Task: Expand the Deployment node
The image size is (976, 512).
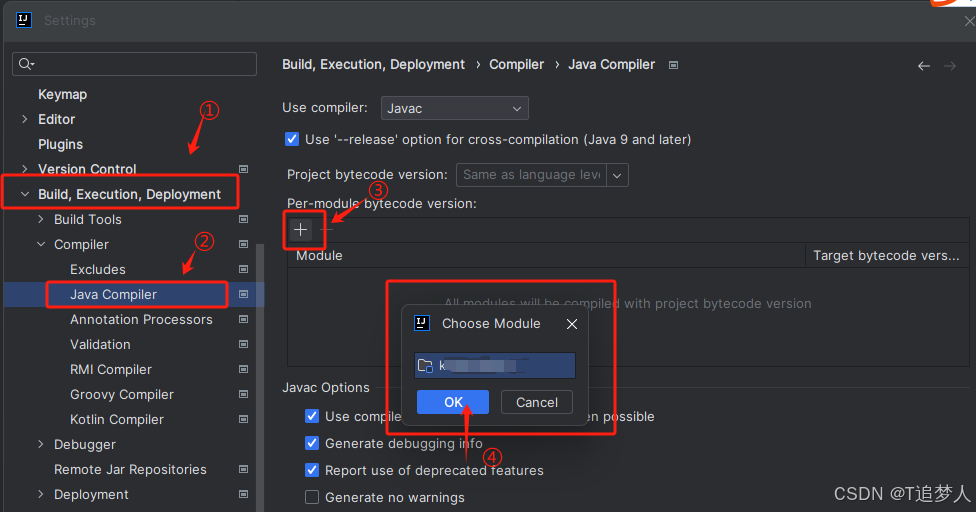Action: pos(41,495)
